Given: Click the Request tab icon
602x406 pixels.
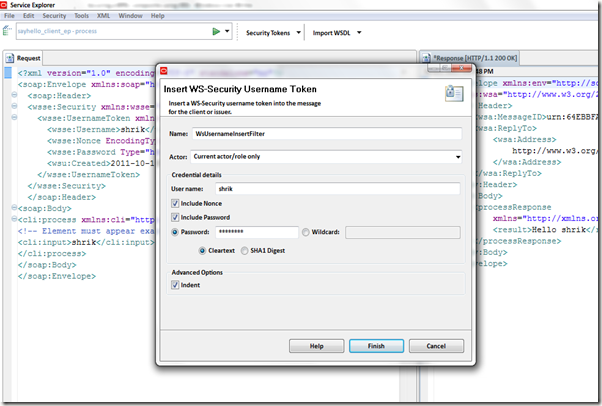Looking at the screenshot, I should coord(10,58).
